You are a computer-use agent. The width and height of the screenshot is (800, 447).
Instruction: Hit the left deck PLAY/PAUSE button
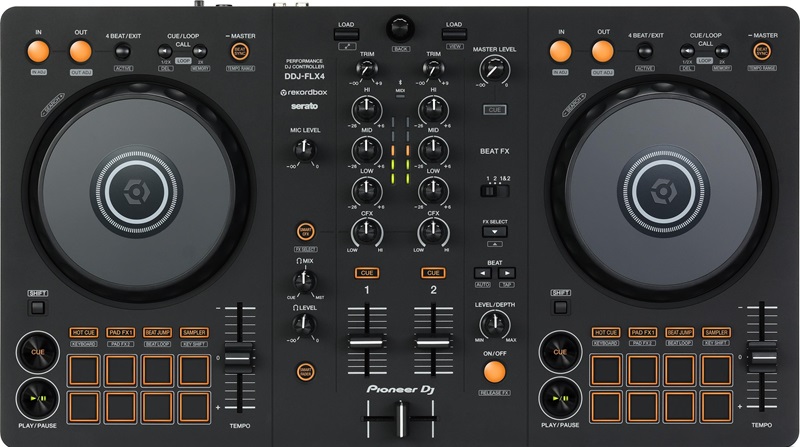[x=38, y=399]
